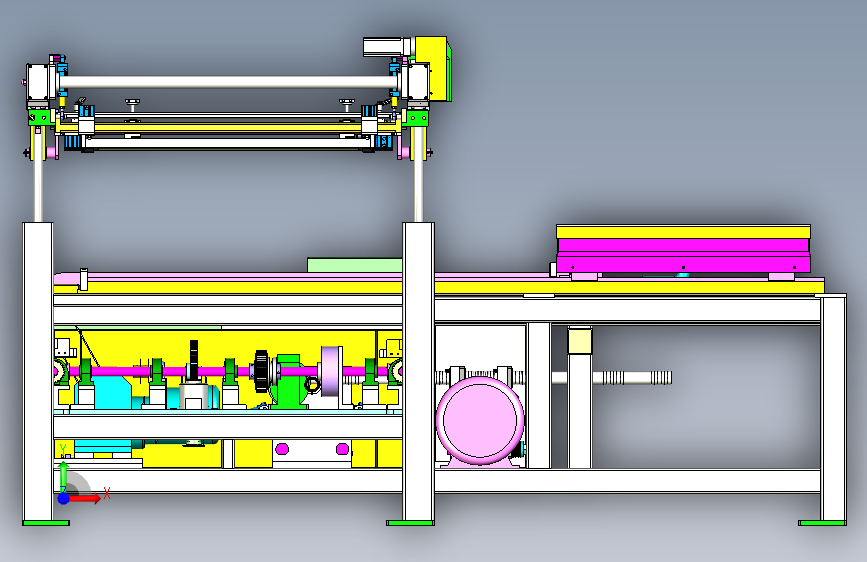Select the left magenta circle on the lower plate
The image size is (867, 562).
pyautogui.click(x=282, y=449)
